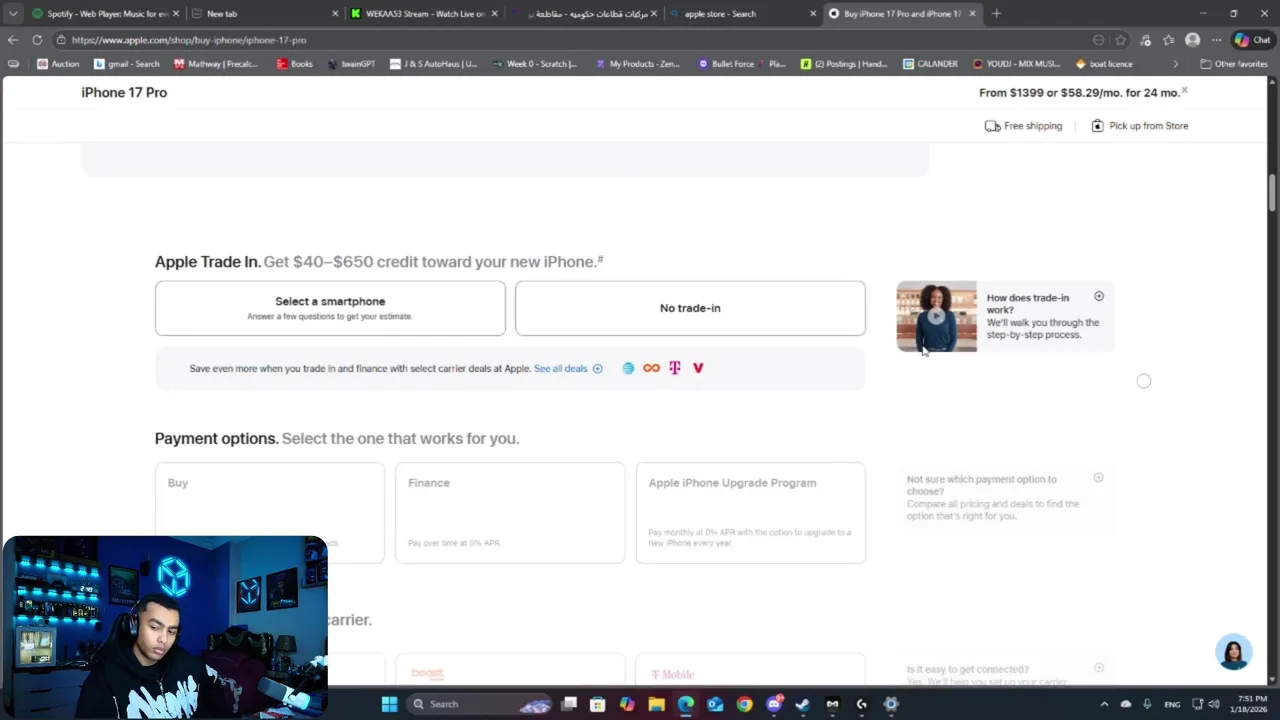
Task: Open the Settings gear in the taskbar
Action: coord(891,704)
